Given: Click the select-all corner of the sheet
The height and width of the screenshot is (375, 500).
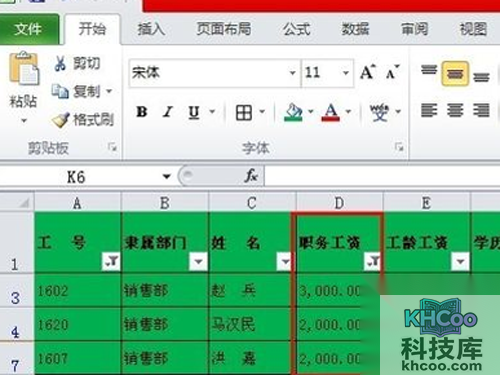Looking at the screenshot, I should coord(17,202).
